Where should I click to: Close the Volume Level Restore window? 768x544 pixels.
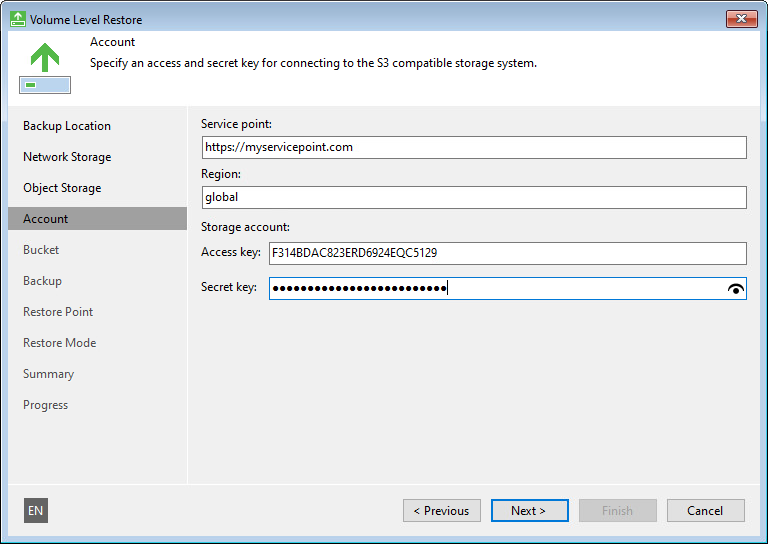point(741,19)
